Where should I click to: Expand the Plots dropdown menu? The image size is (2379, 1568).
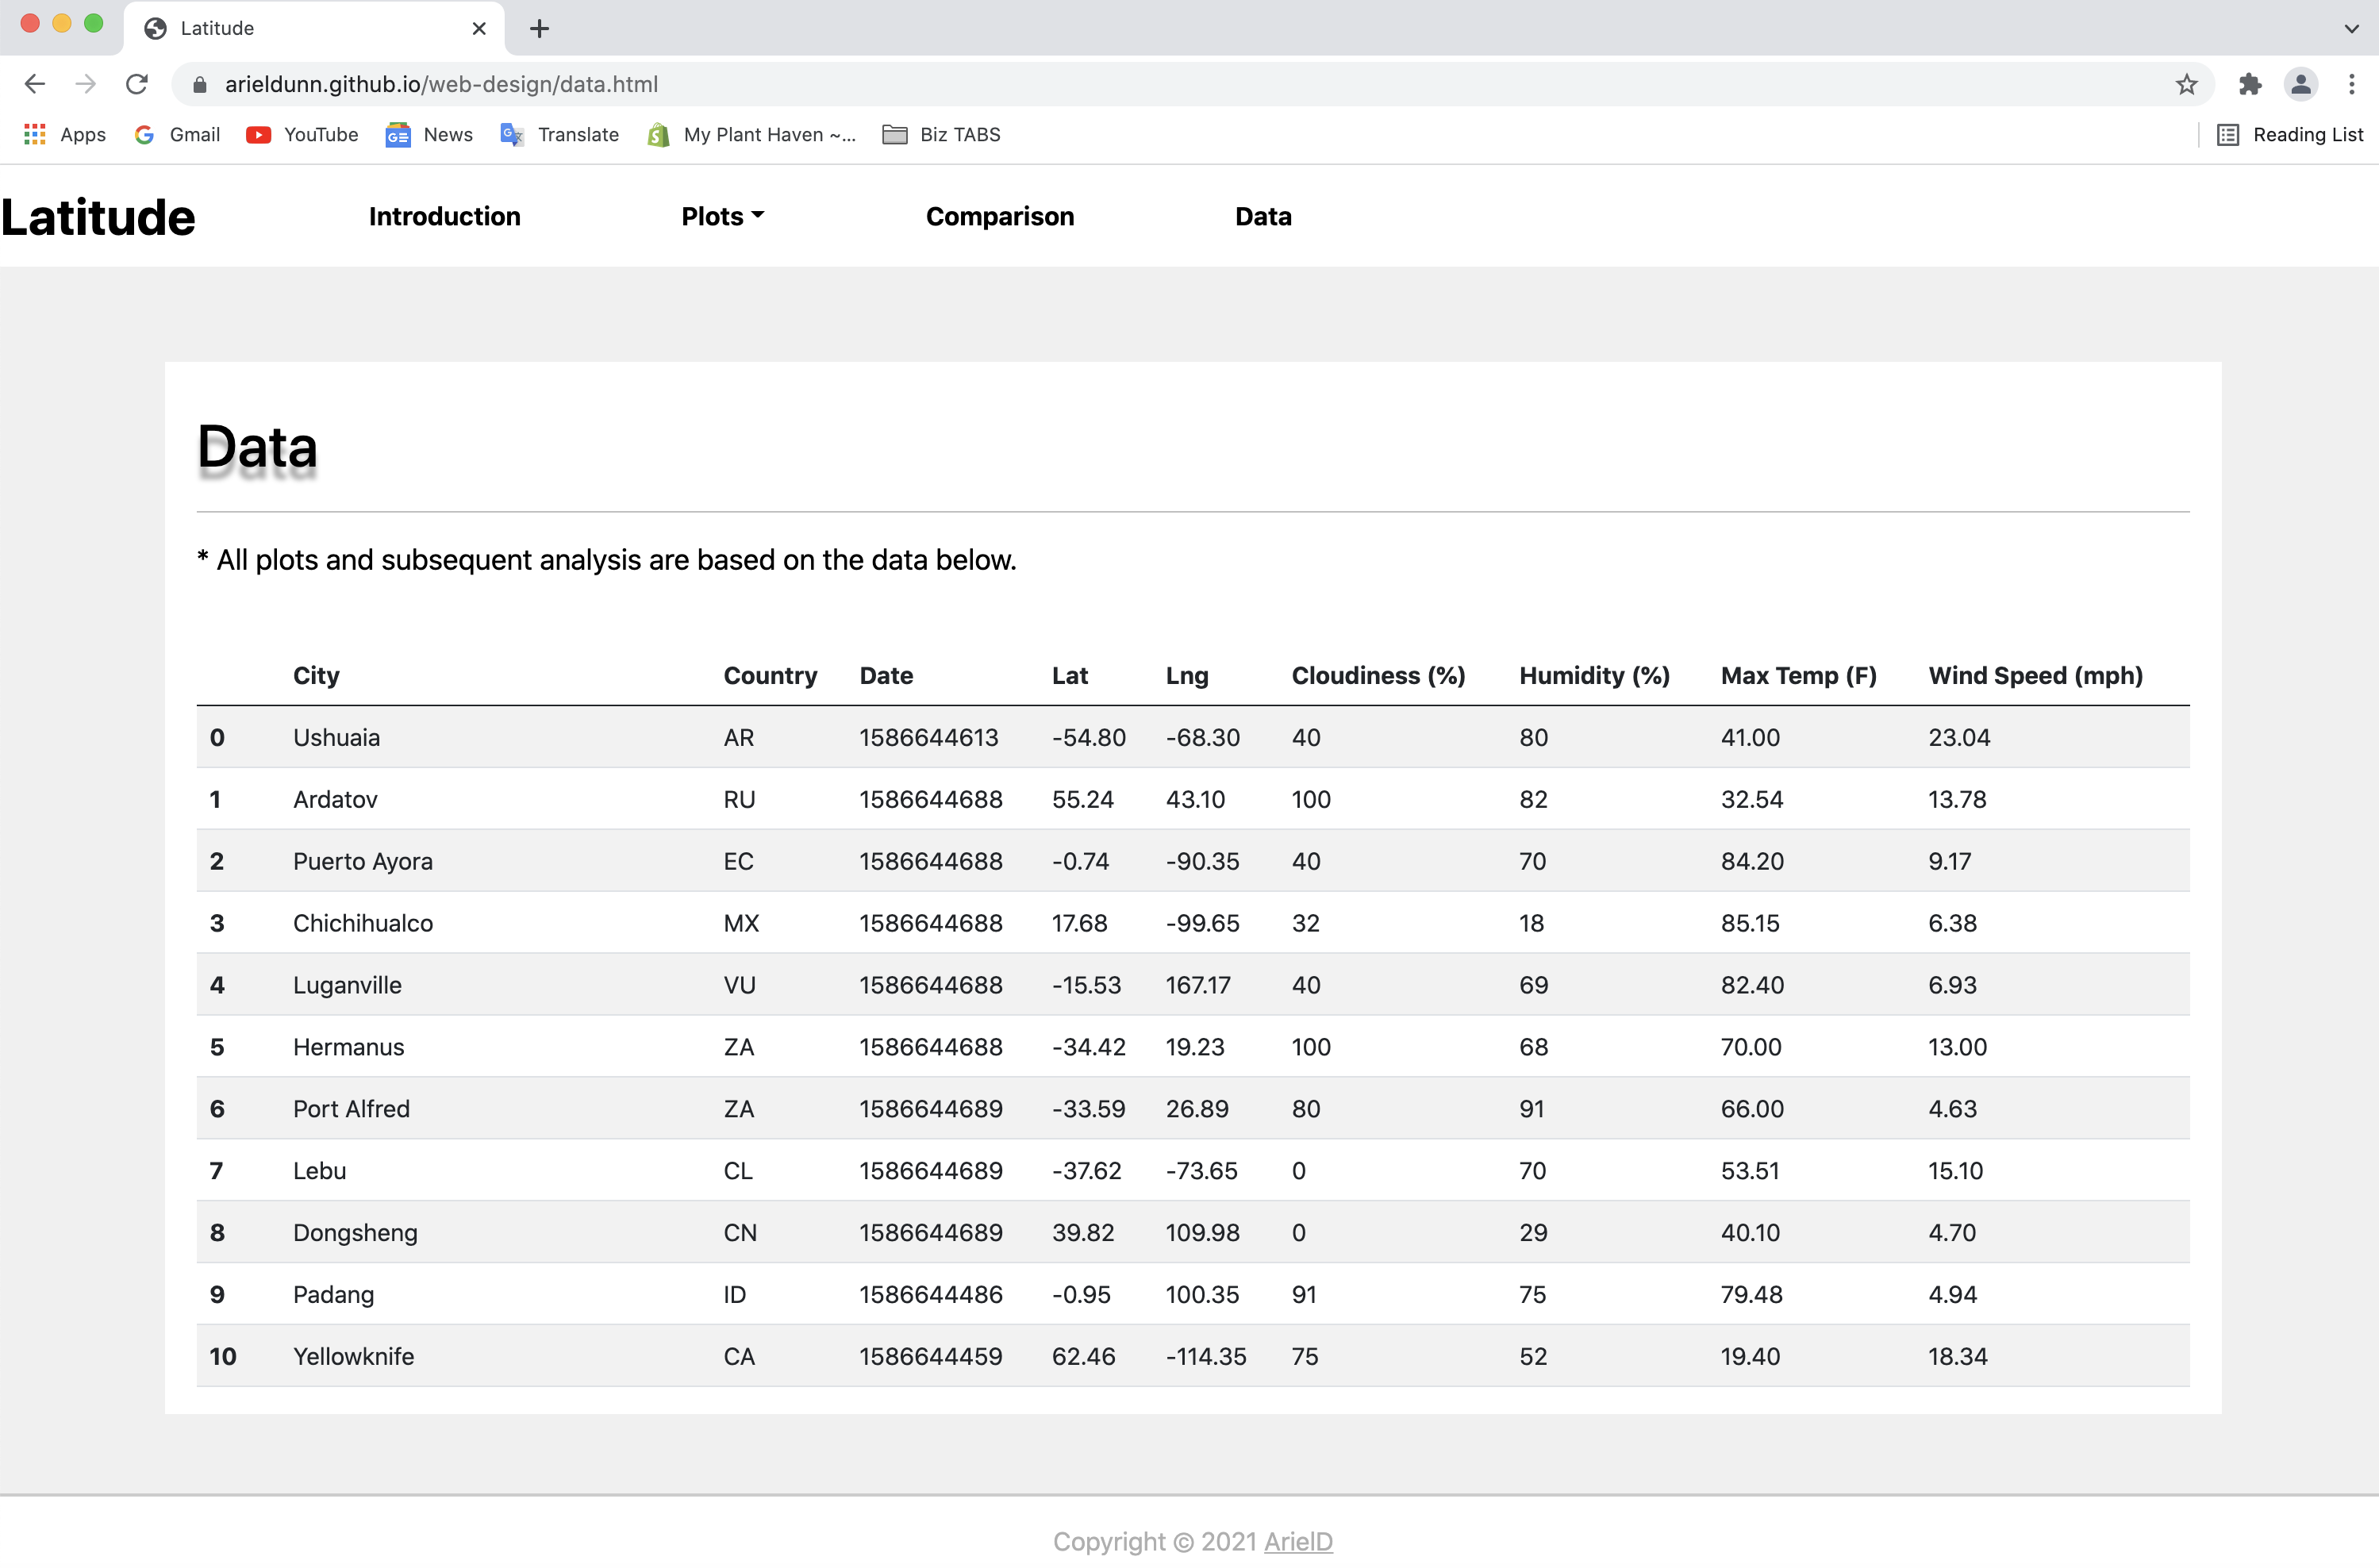722,216
